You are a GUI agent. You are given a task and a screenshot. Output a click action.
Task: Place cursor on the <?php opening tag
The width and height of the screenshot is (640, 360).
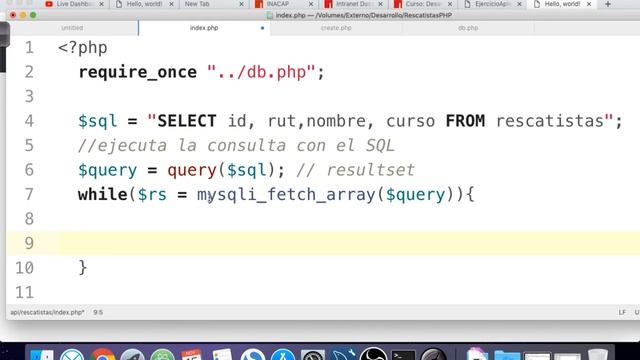click(x=83, y=48)
